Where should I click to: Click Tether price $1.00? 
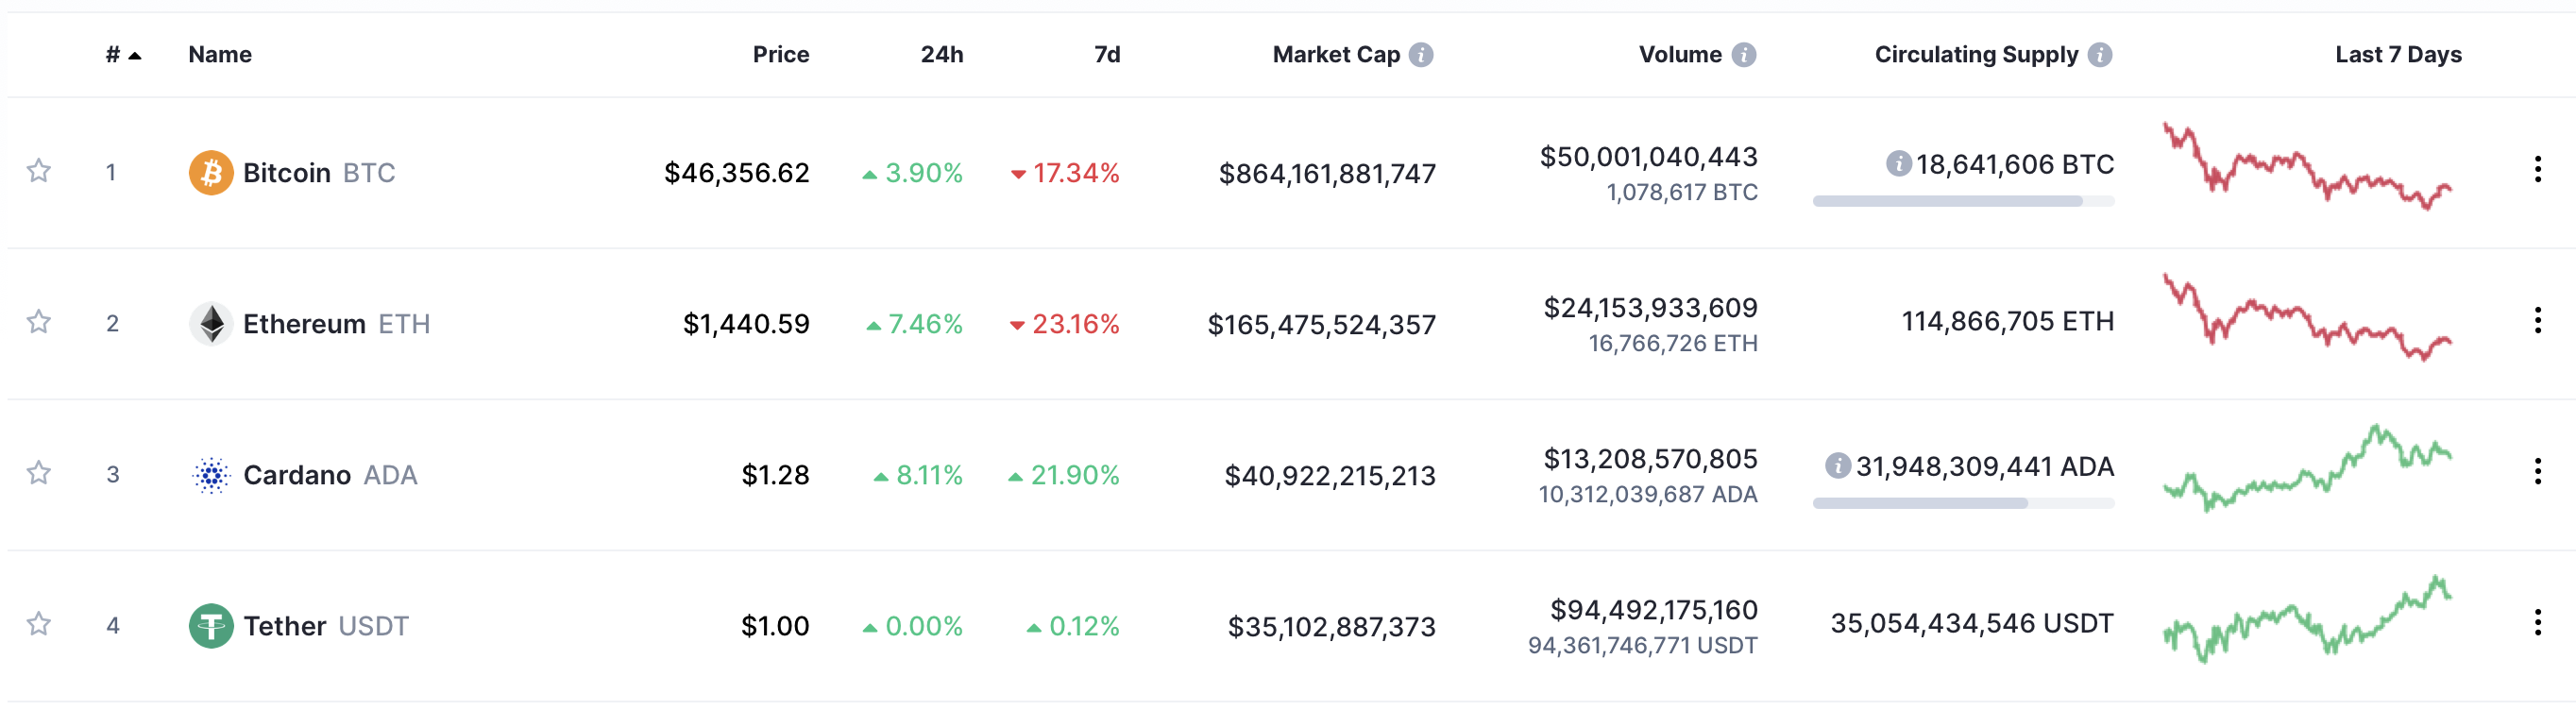coord(775,626)
